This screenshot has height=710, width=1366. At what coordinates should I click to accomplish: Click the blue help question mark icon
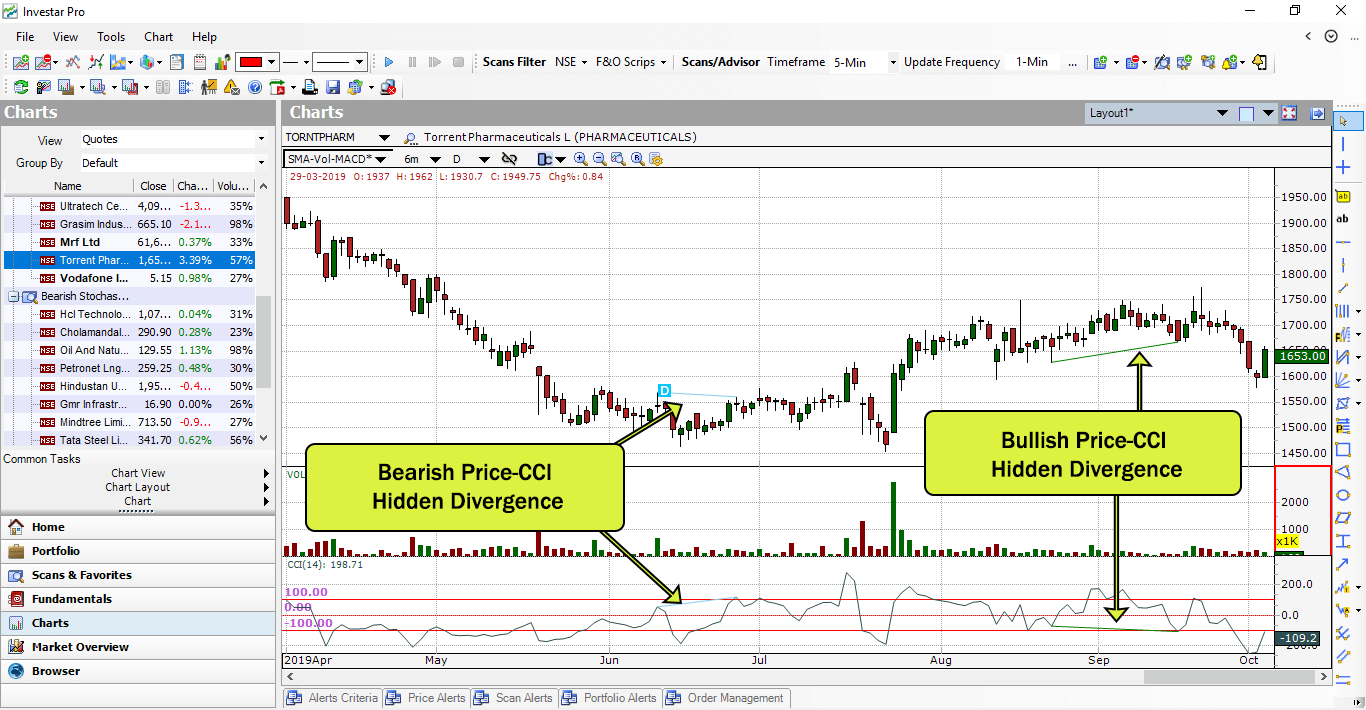click(x=255, y=88)
